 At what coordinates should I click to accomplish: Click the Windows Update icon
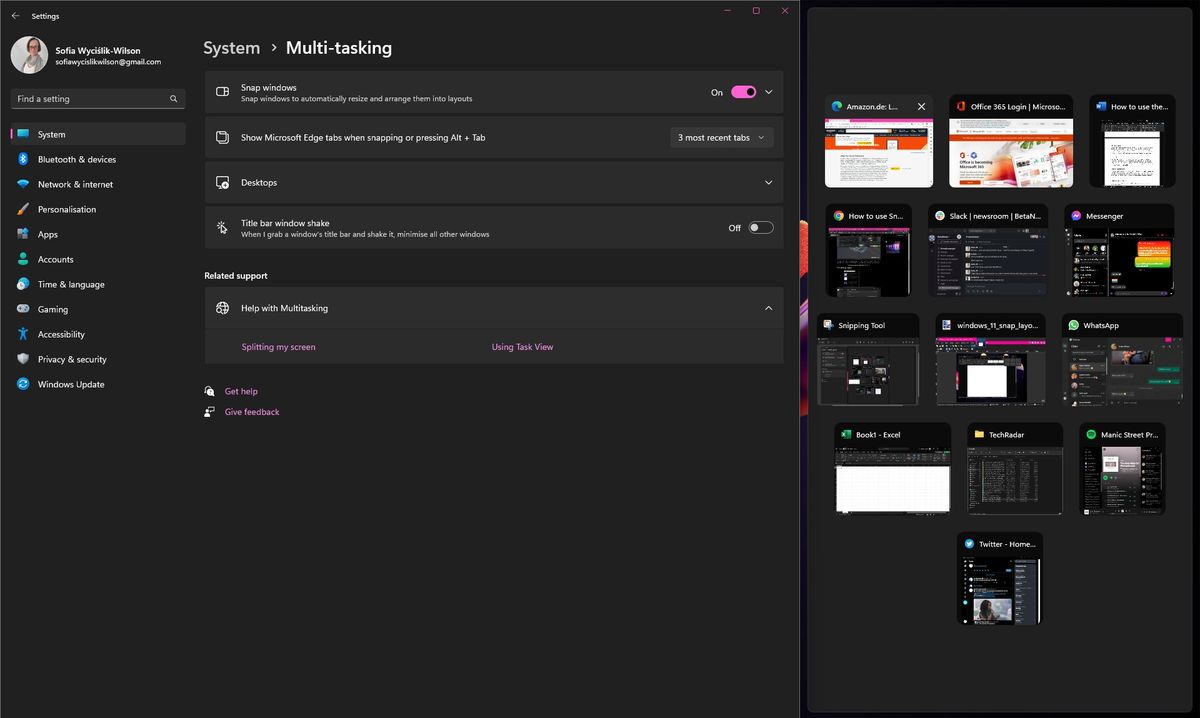coord(22,384)
